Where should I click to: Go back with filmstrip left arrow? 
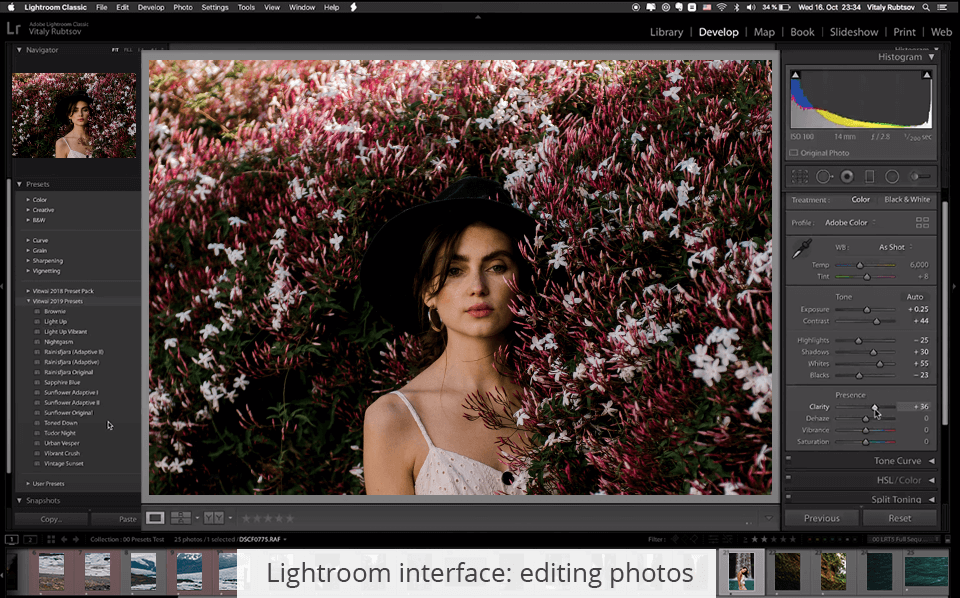64,539
